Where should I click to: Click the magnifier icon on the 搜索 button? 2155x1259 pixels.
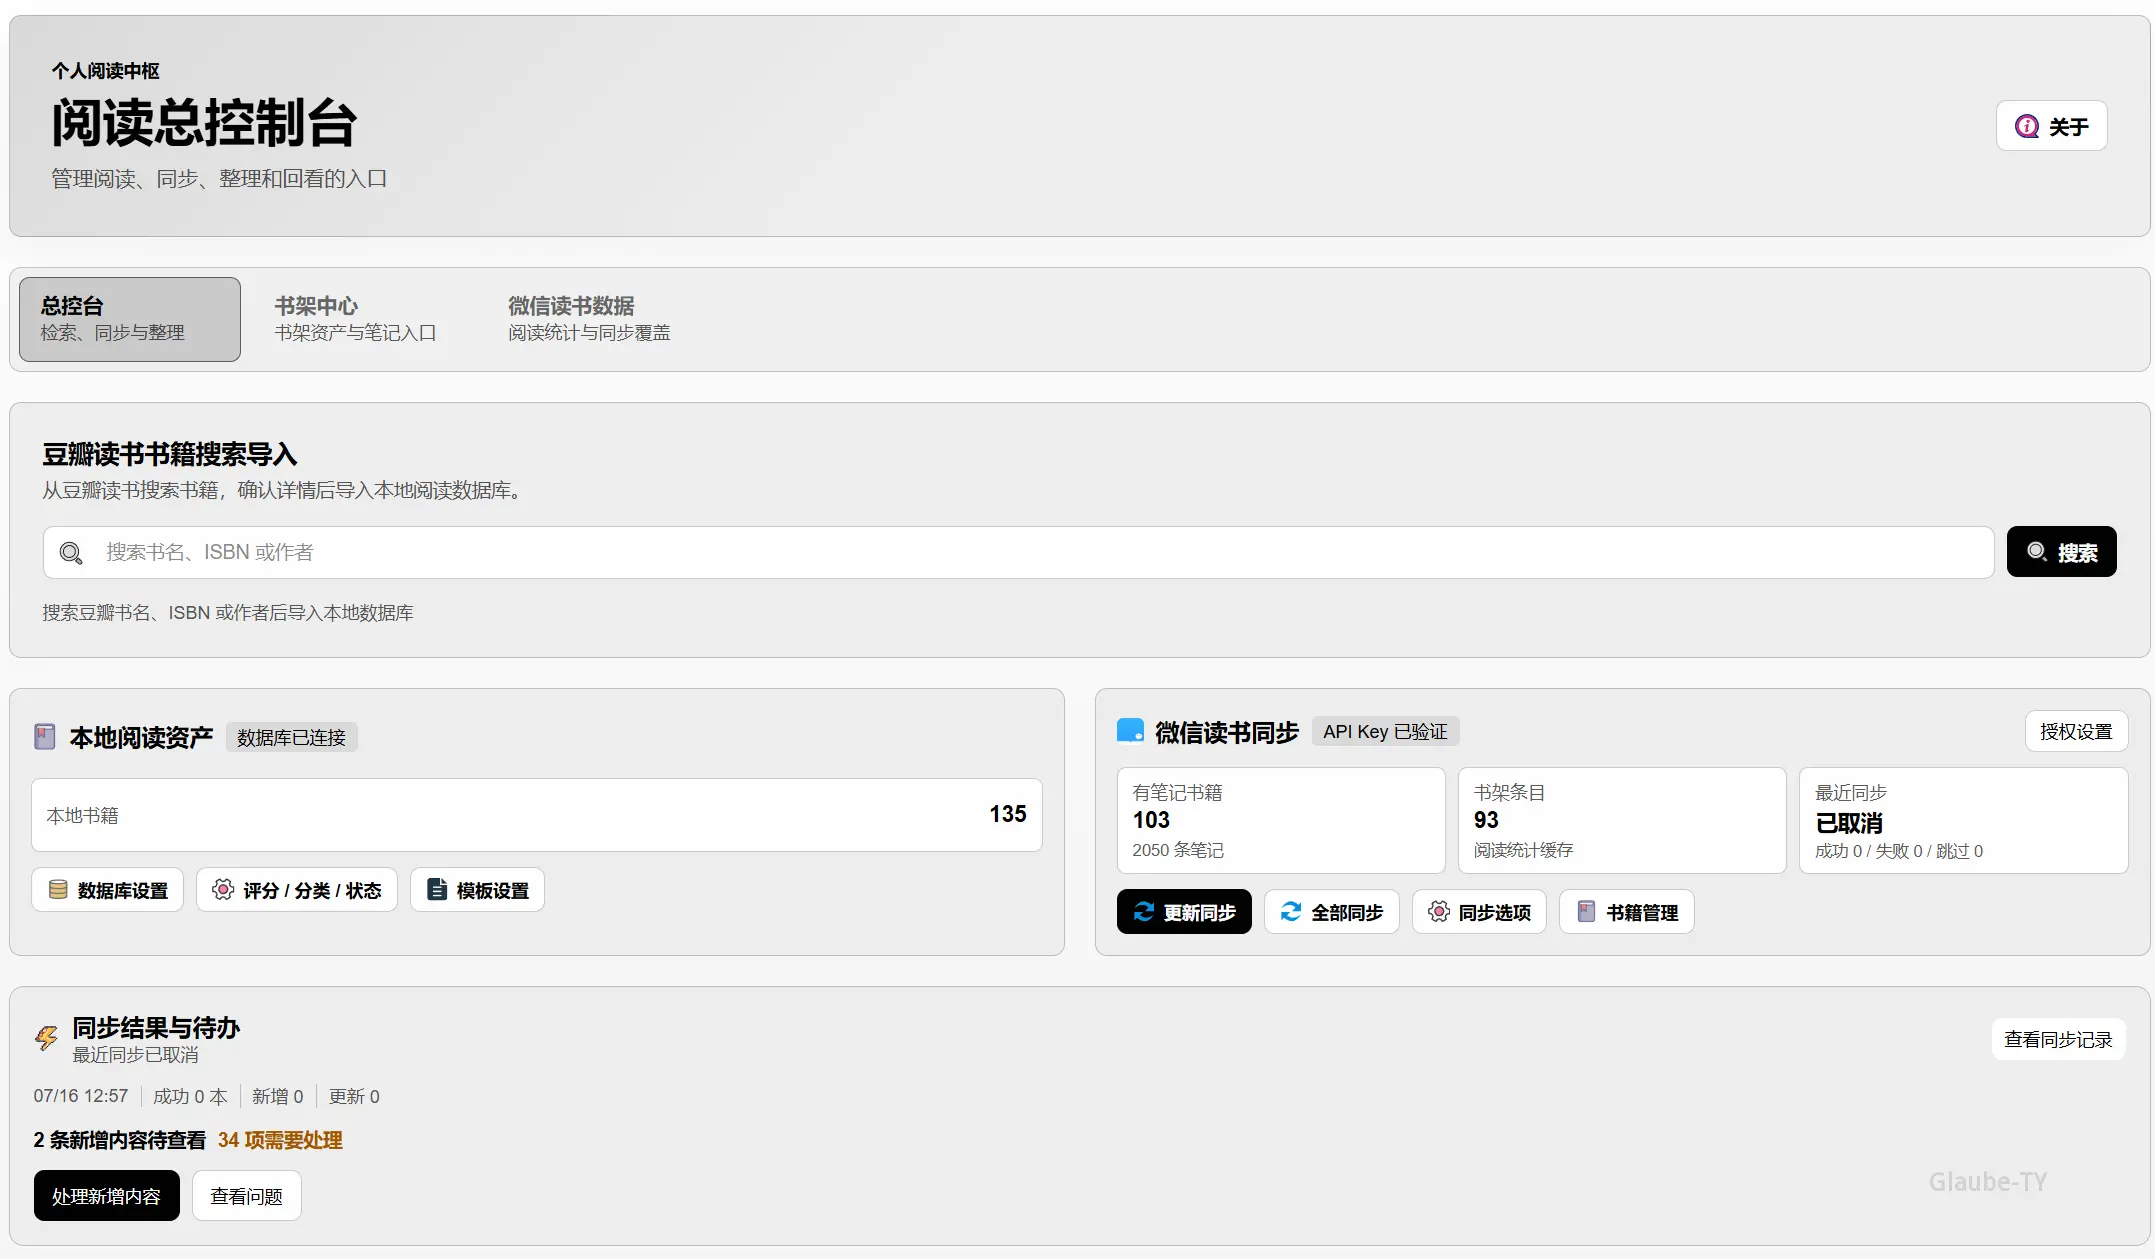point(2037,552)
